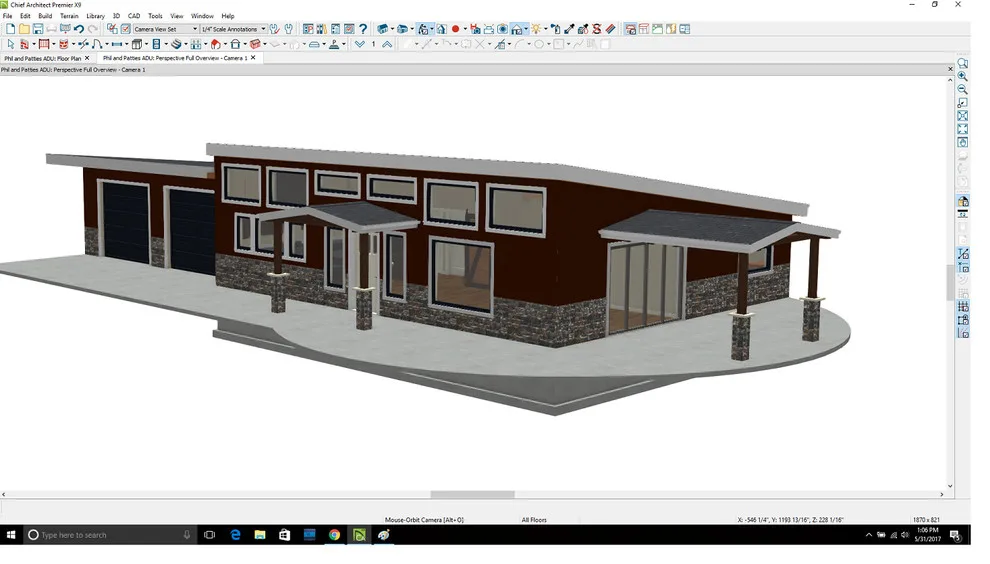The image size is (990, 564).
Task: Open a file using the folder icon
Action: pyautogui.click(x=24, y=29)
